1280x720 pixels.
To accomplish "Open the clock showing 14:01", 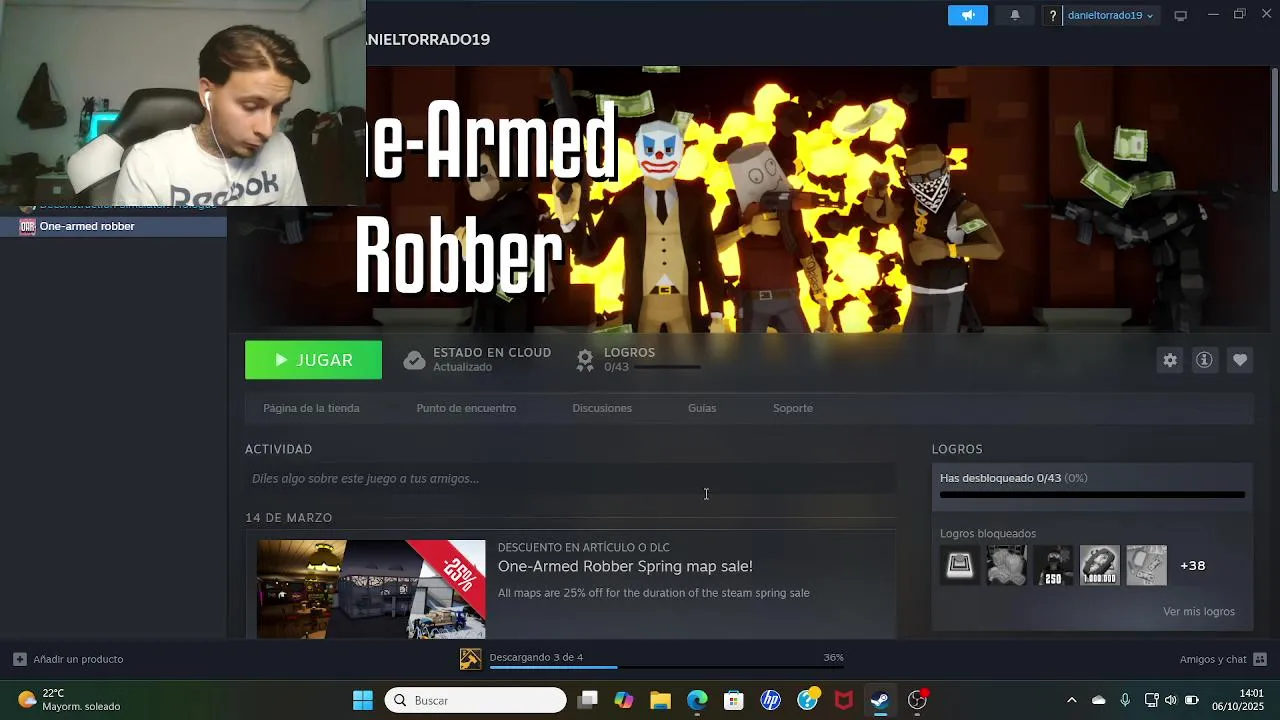I will pyautogui.click(x=1239, y=700).
